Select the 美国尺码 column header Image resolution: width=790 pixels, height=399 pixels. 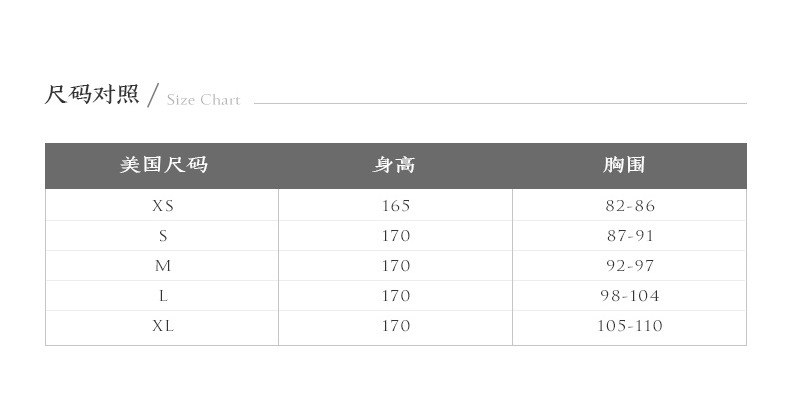[164, 165]
